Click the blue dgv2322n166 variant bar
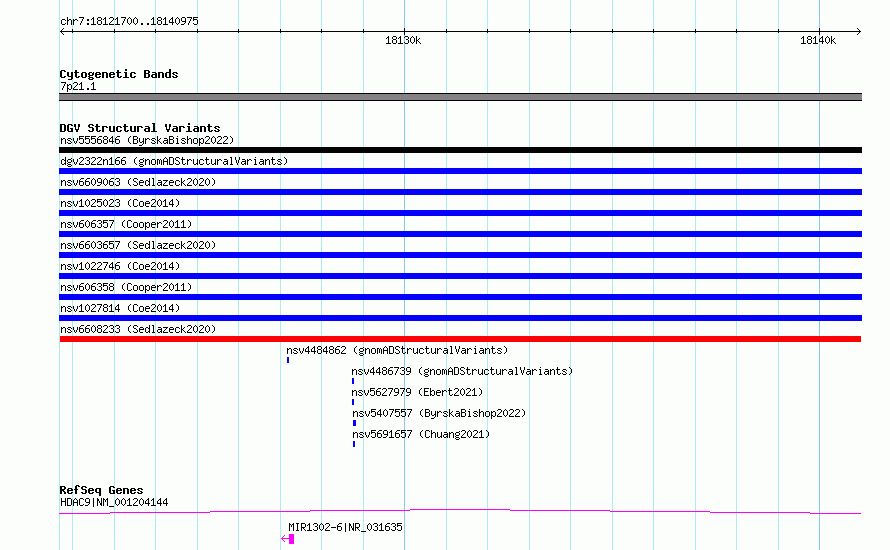The image size is (890, 550). [460, 171]
